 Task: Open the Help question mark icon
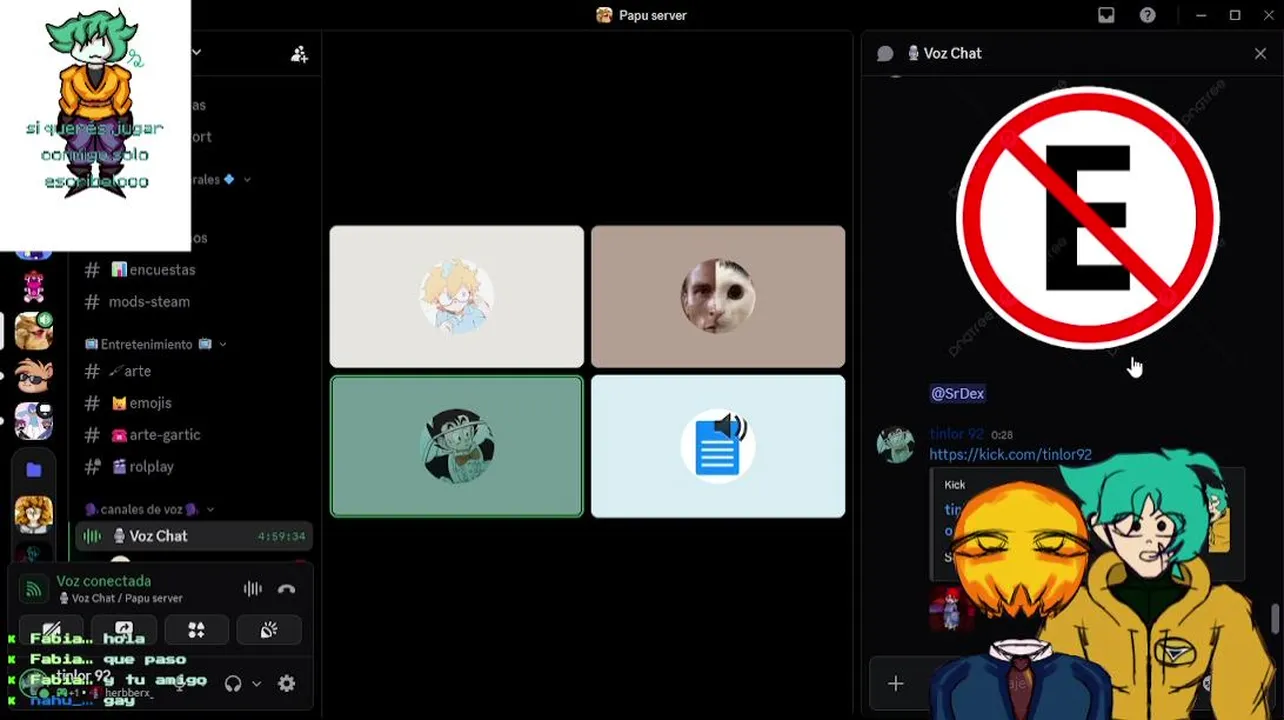tap(1148, 15)
